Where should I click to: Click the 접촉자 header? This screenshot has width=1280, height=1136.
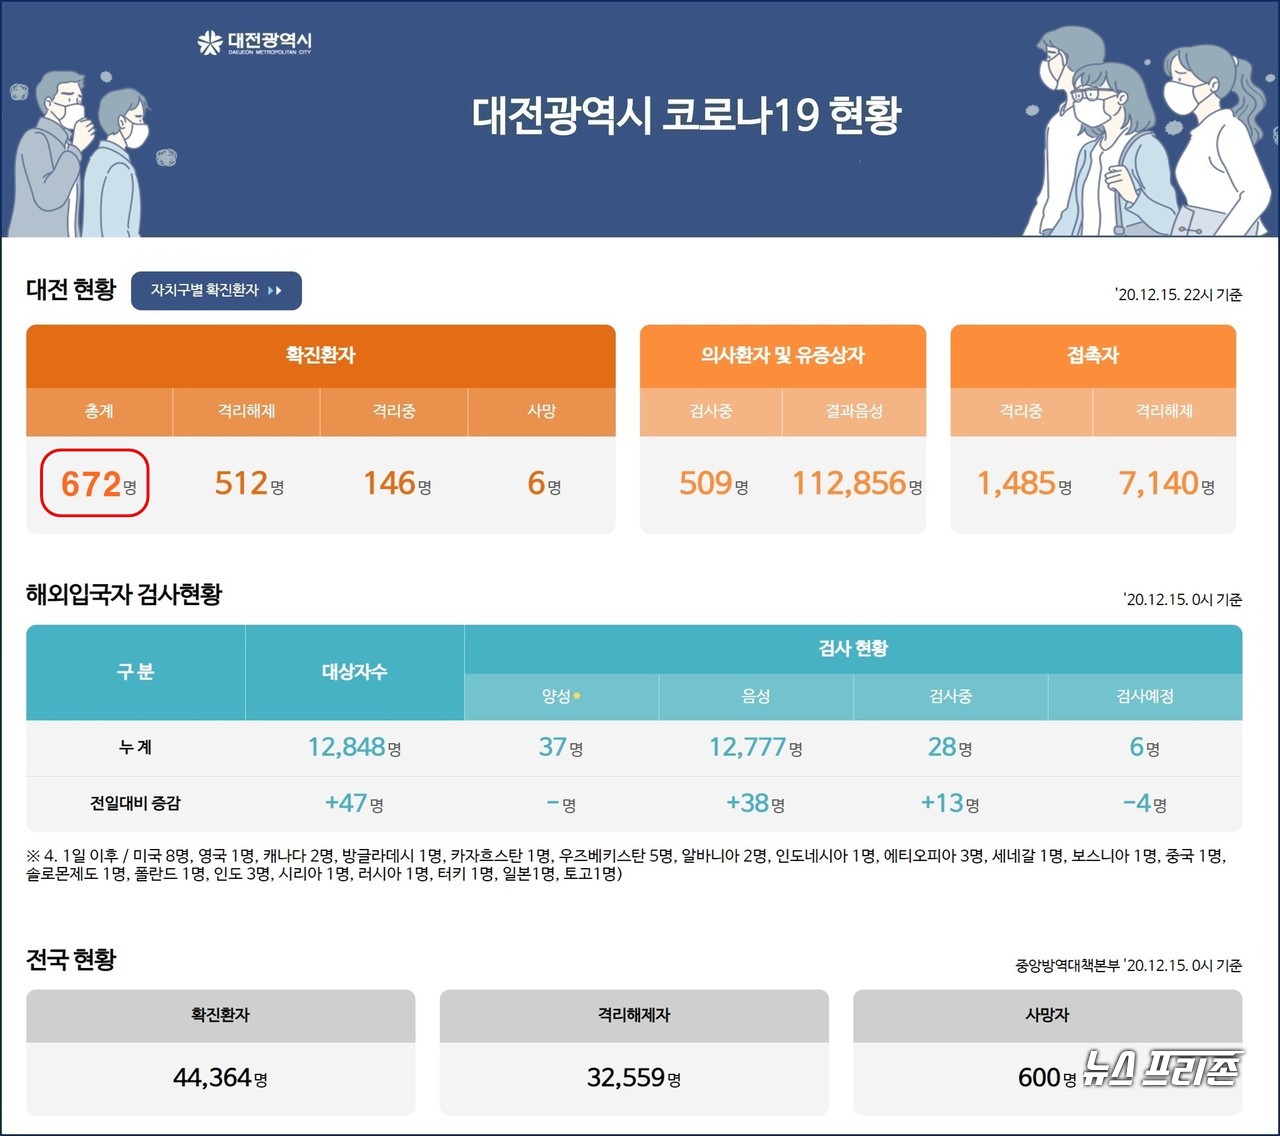(1093, 355)
